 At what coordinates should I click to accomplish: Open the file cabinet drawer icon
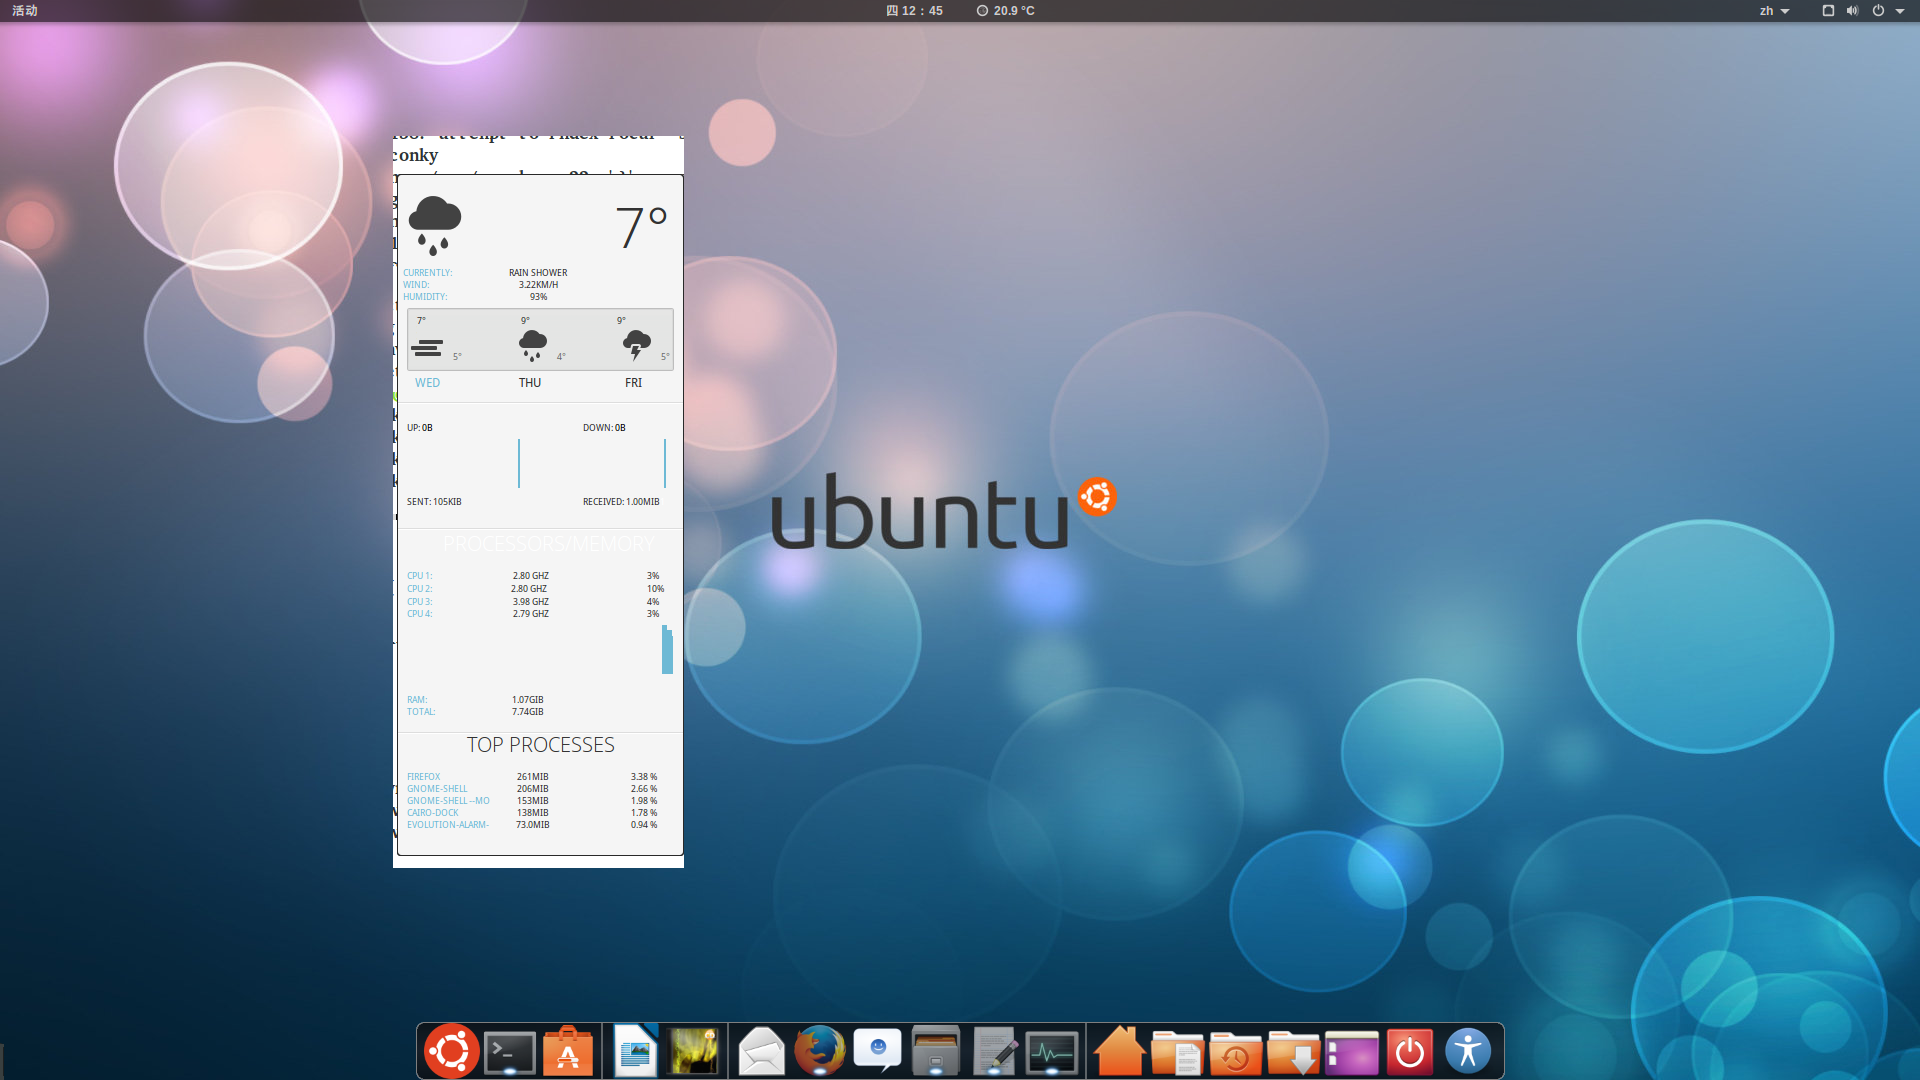pyautogui.click(x=936, y=1051)
